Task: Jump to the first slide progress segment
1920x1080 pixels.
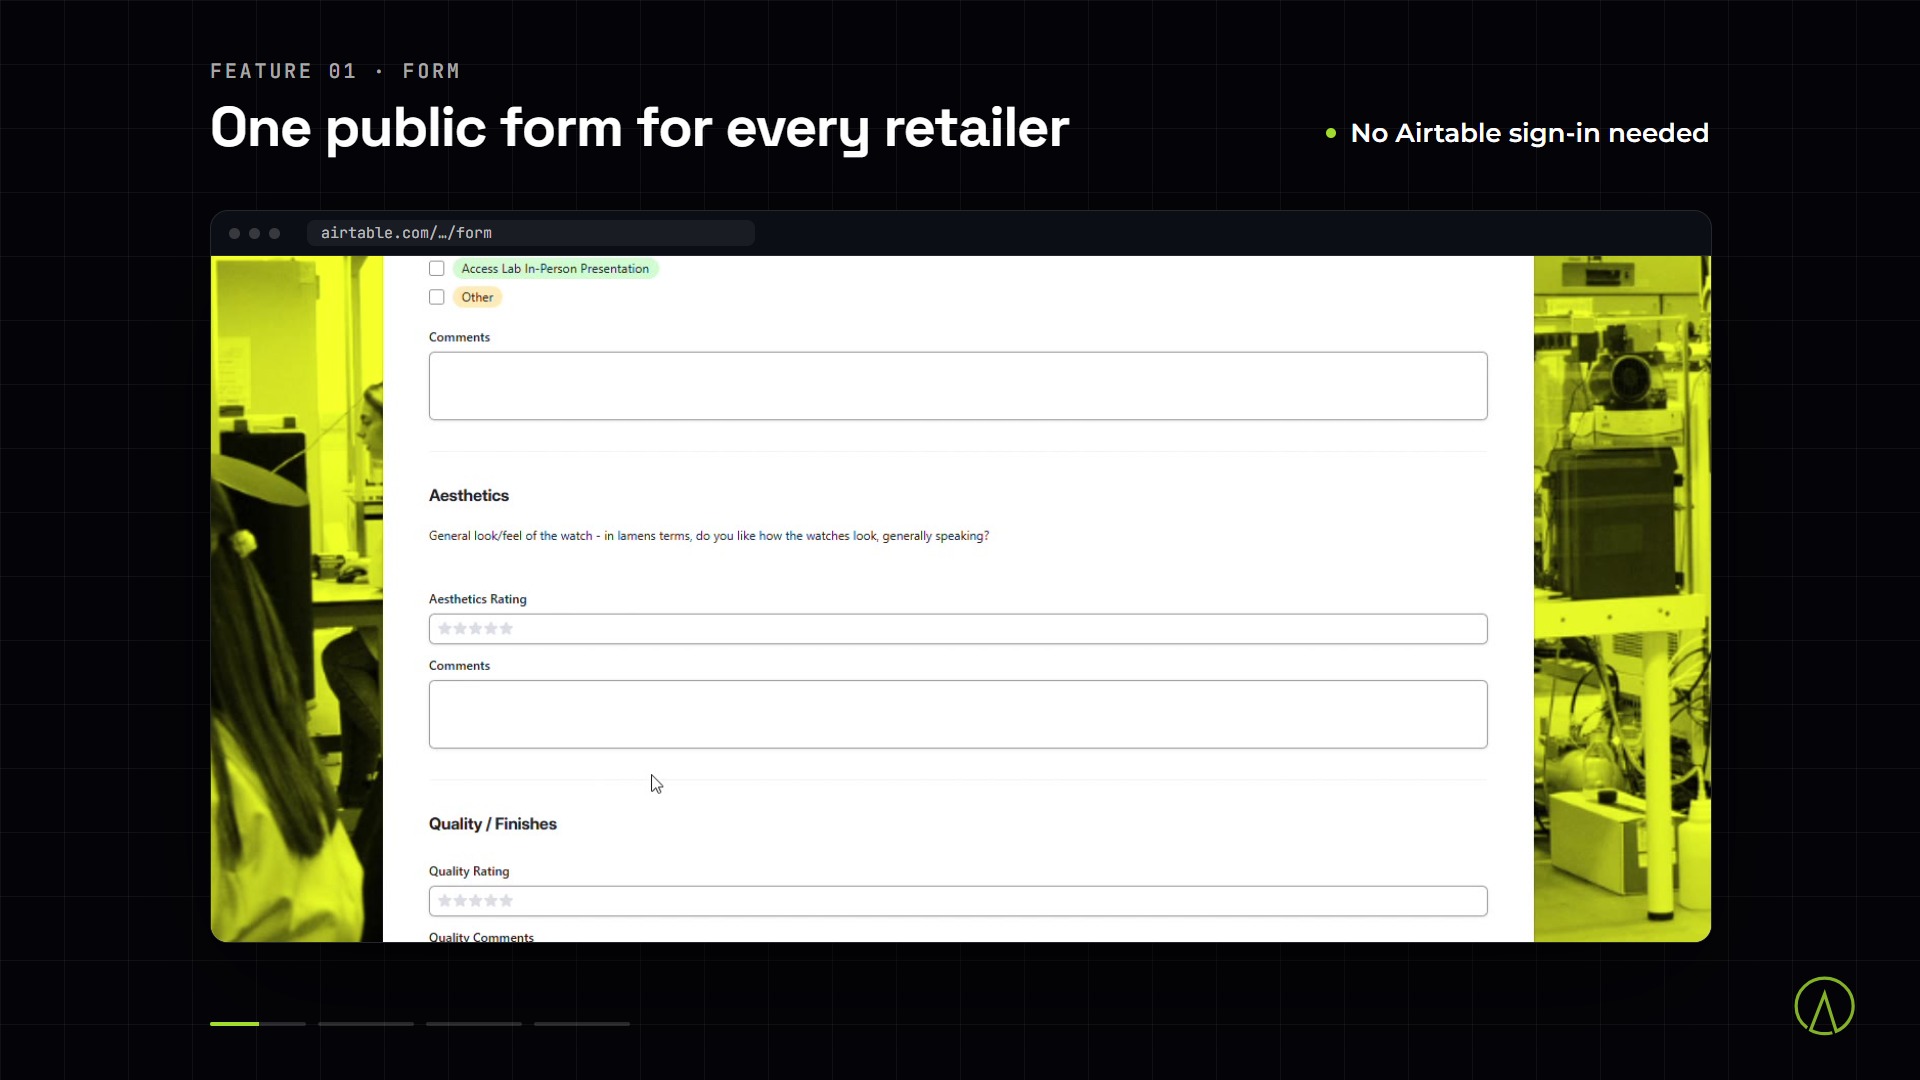Action: 258,1023
